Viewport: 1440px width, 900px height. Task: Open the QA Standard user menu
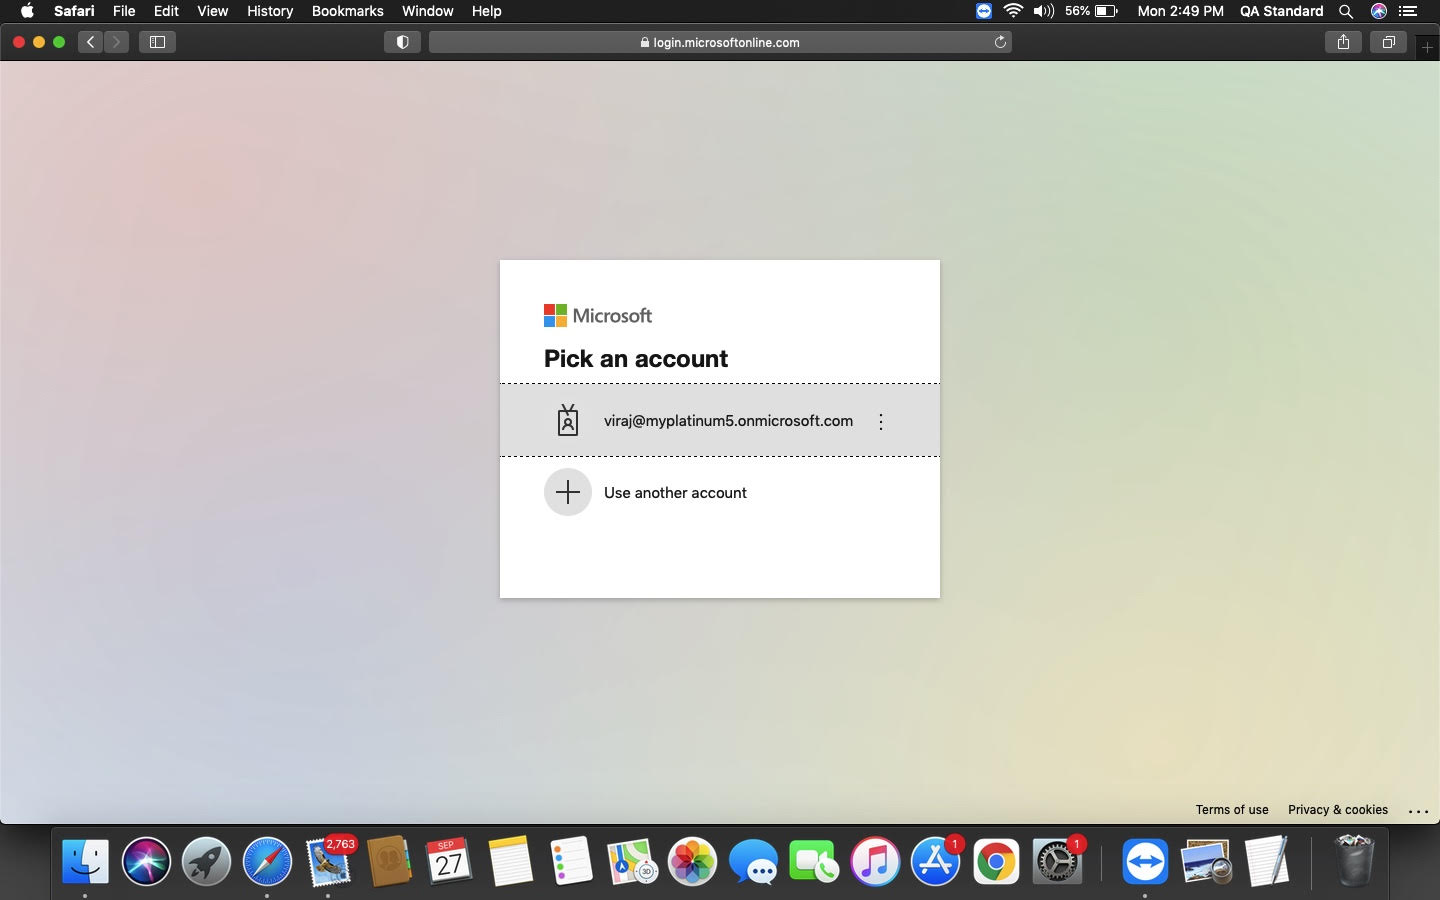click(x=1281, y=11)
